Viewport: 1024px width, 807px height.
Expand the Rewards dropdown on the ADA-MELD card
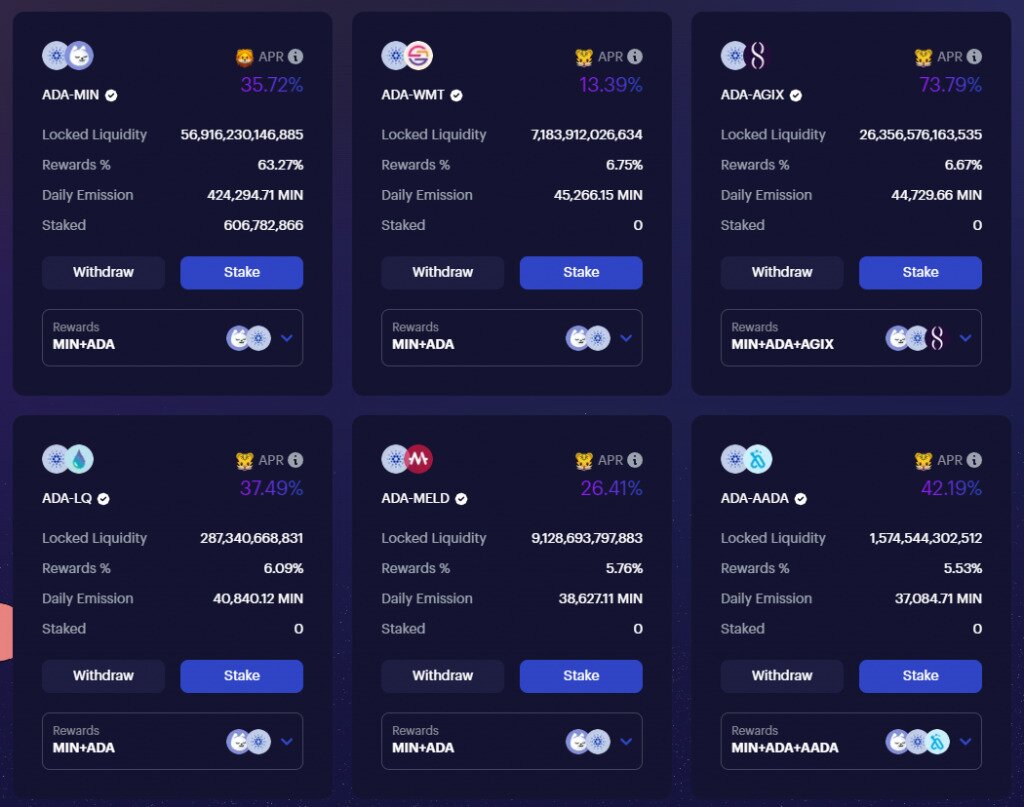625,741
